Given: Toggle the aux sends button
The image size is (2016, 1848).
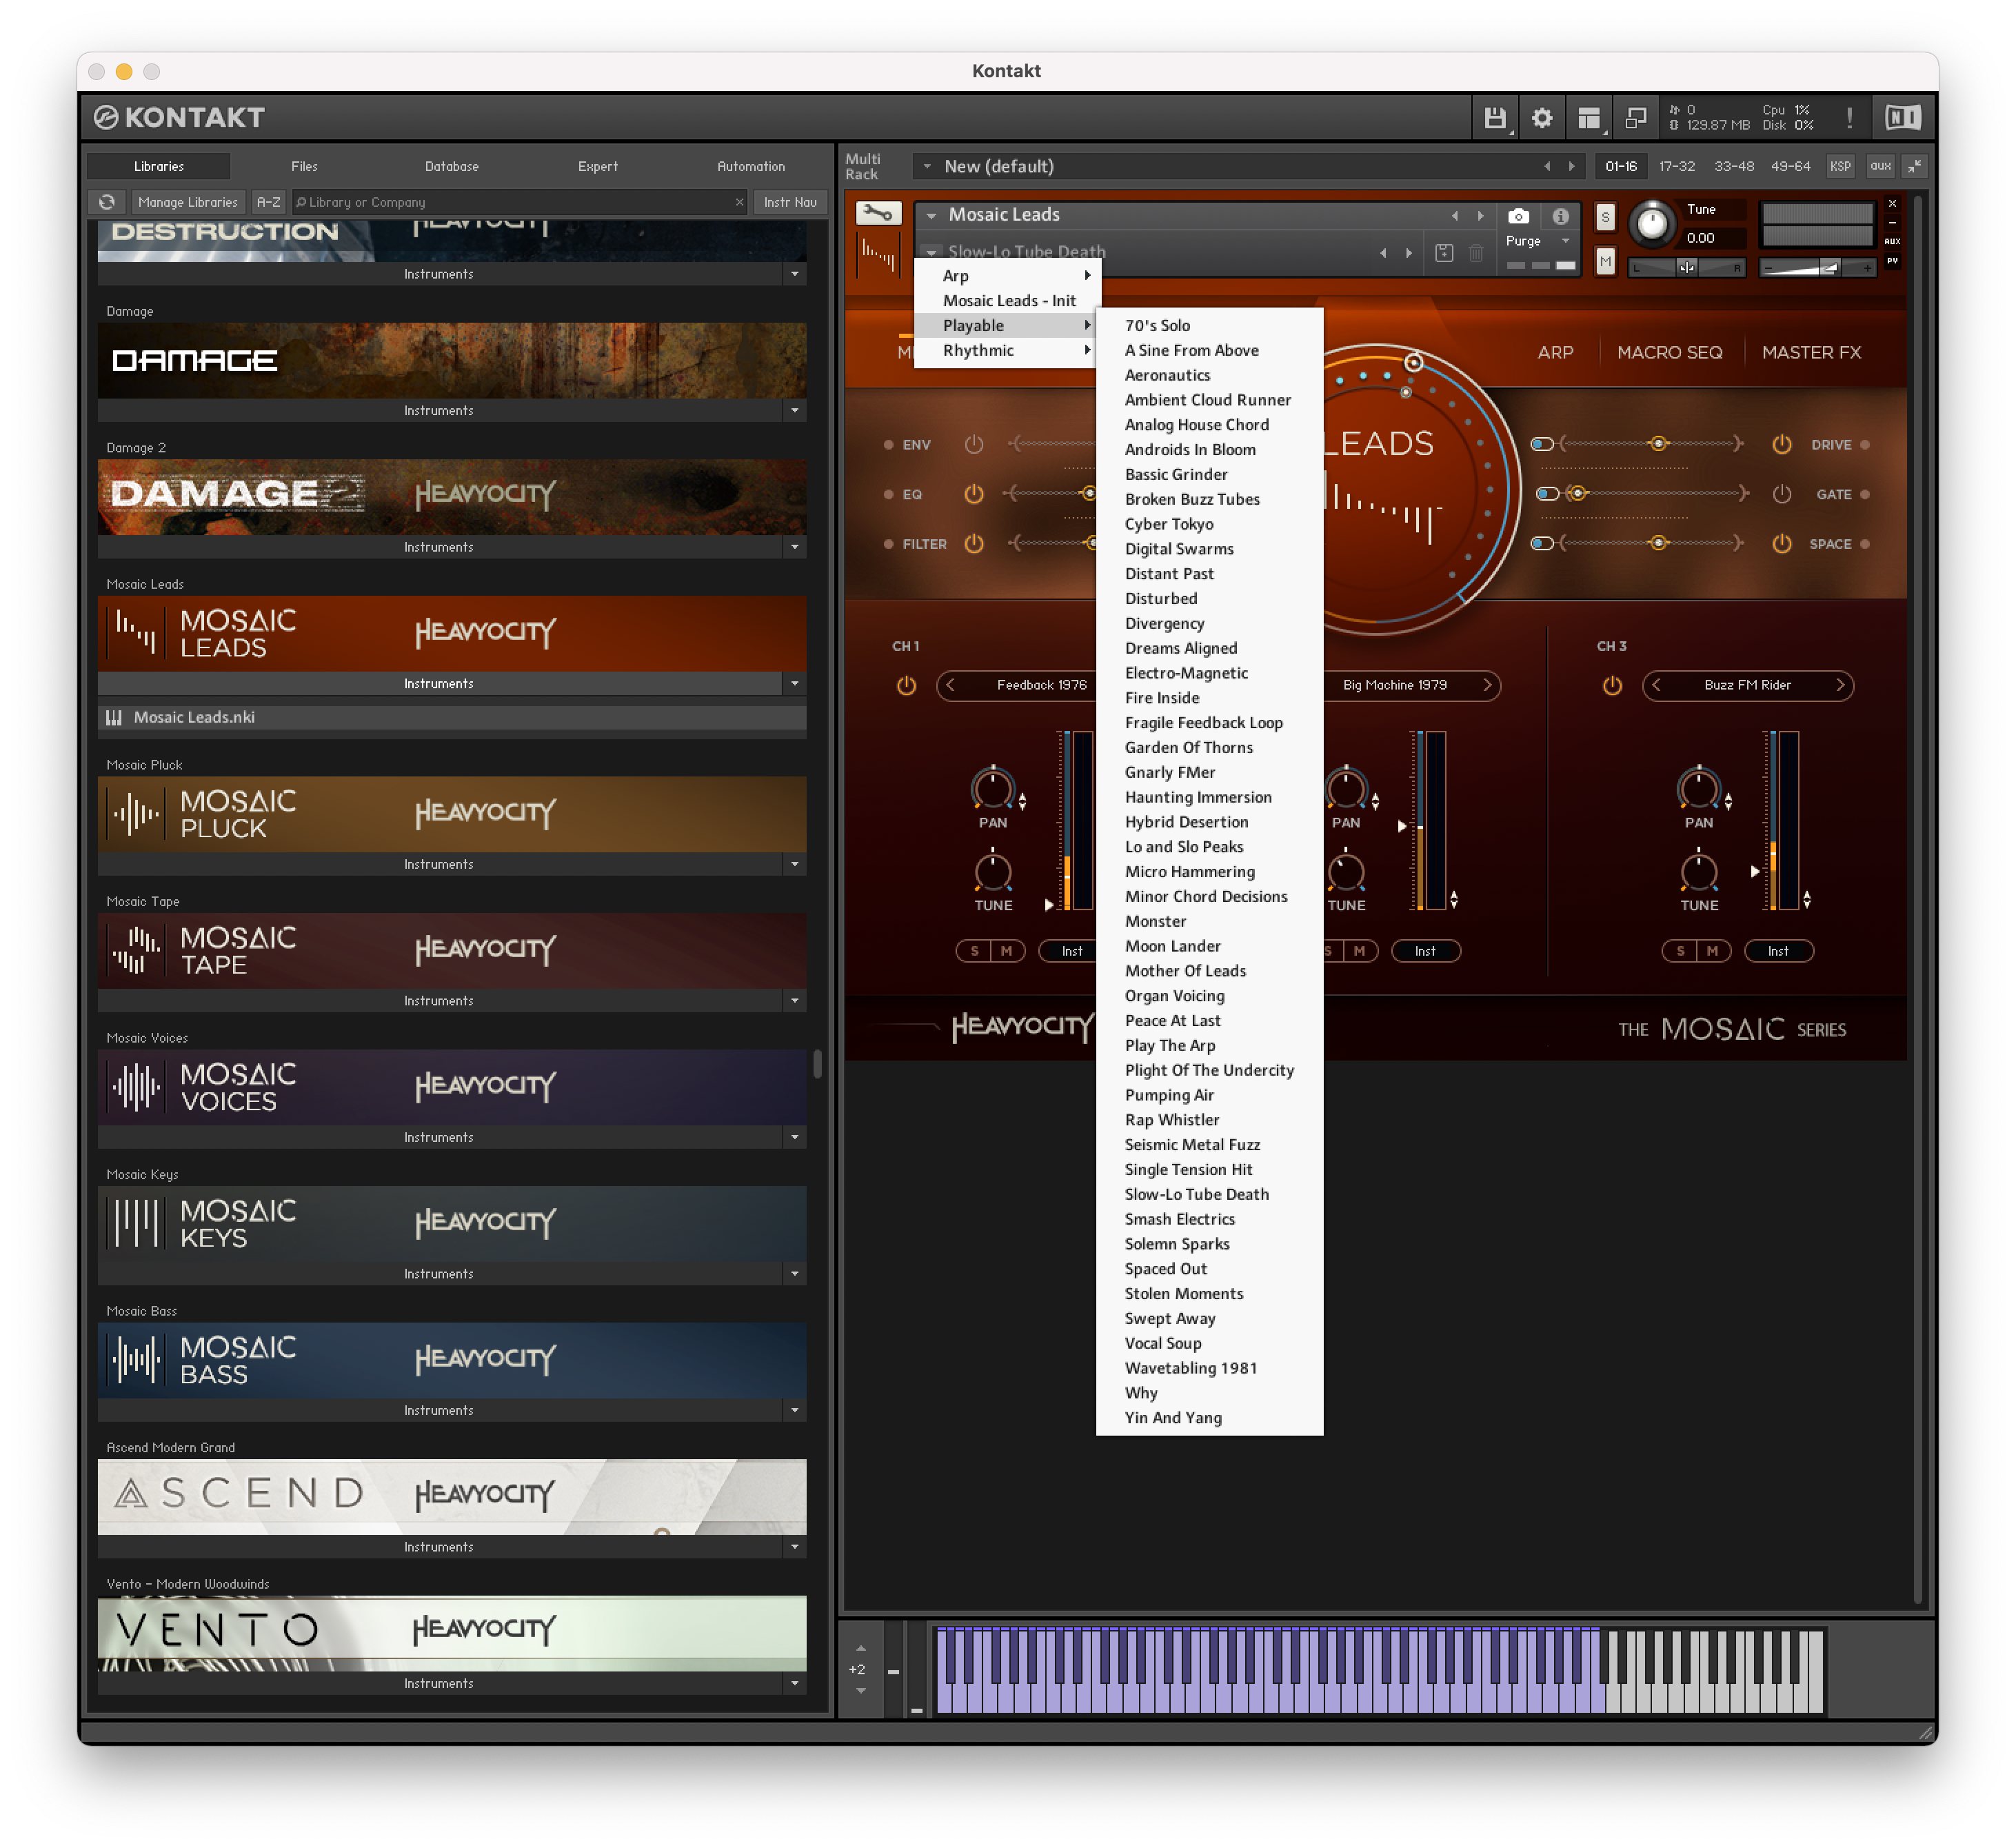Looking at the screenshot, I should pyautogui.click(x=1880, y=166).
